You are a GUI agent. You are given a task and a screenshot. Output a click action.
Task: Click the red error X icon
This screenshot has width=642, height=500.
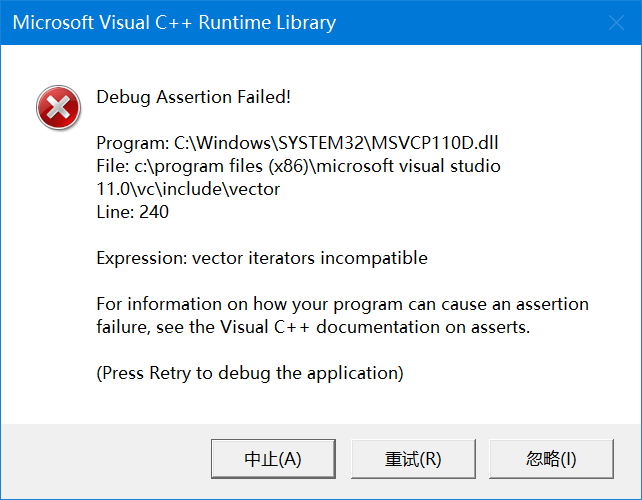(58, 107)
